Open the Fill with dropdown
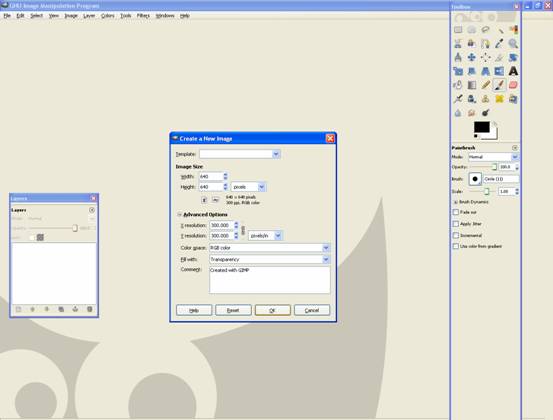Screen dimensions: 553x420 coord(269,260)
